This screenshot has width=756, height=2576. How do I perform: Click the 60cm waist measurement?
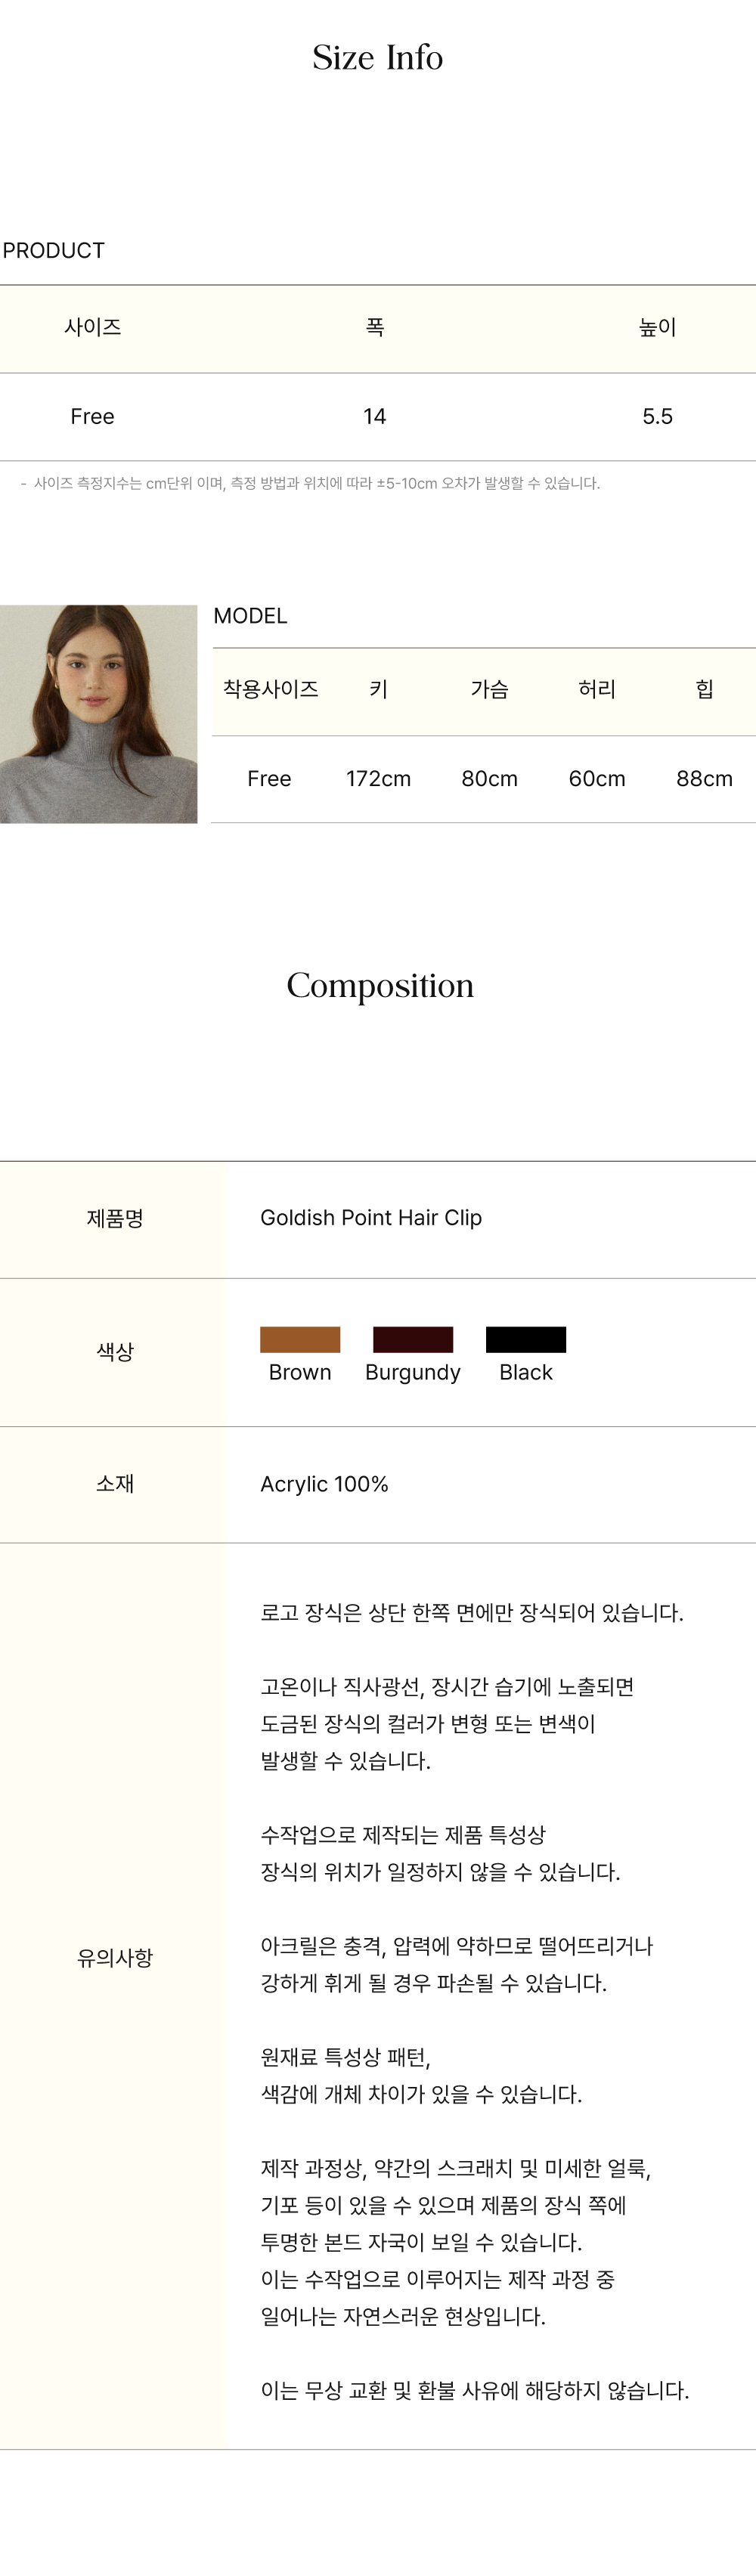coord(597,779)
